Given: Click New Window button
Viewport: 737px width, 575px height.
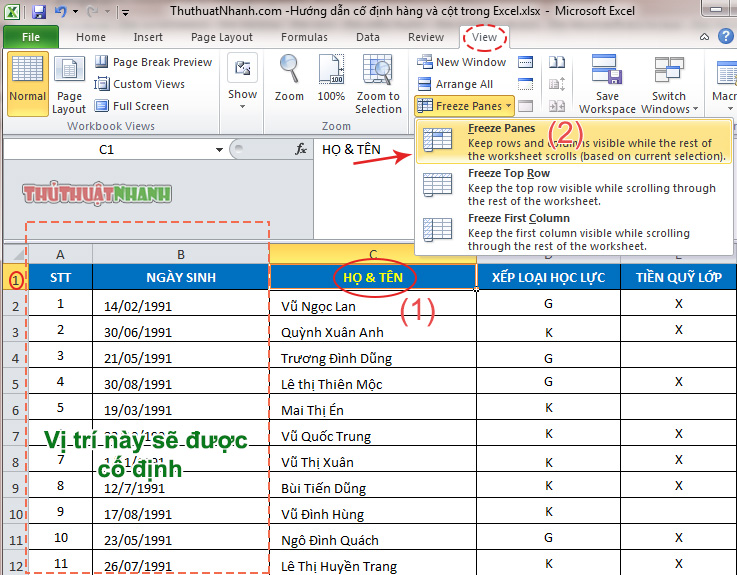Looking at the screenshot, I should point(462,62).
